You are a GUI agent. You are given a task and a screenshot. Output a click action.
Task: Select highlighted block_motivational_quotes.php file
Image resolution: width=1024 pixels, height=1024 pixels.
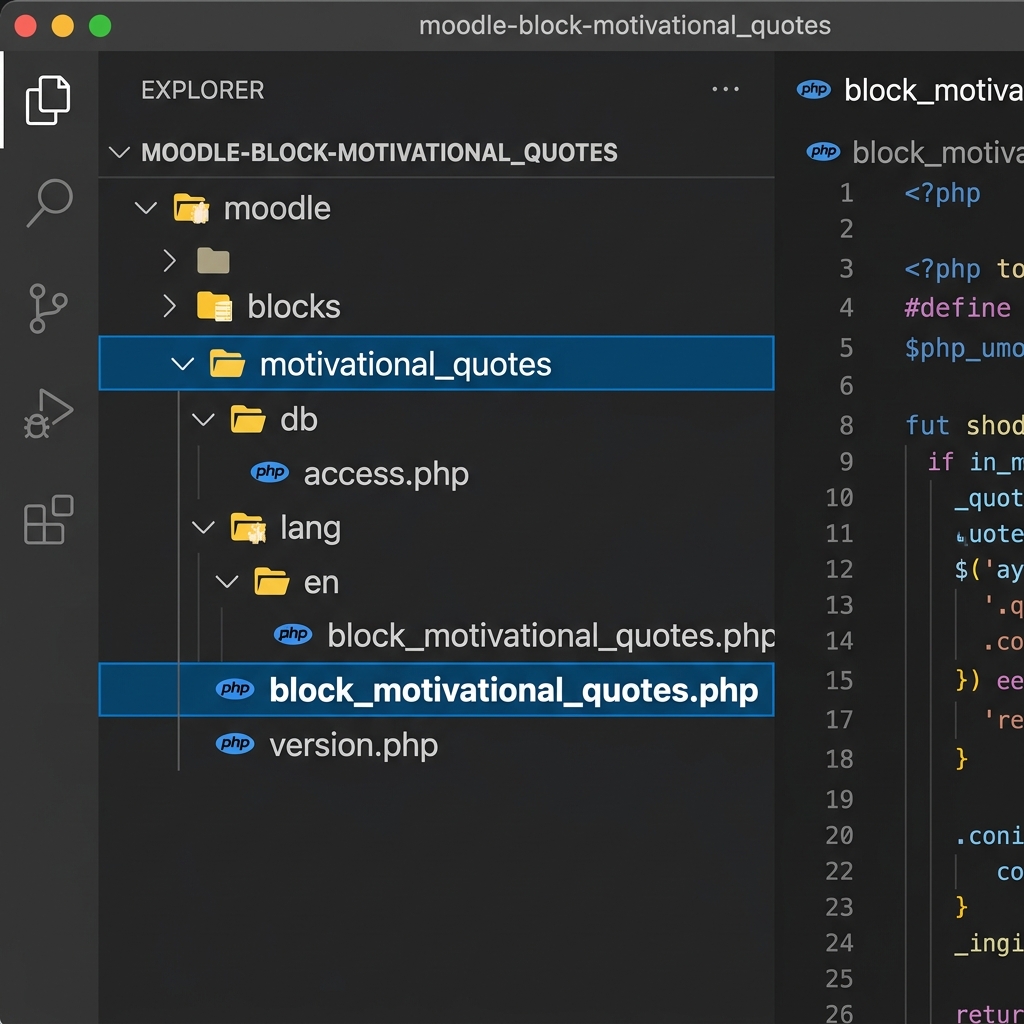pyautogui.click(x=436, y=690)
